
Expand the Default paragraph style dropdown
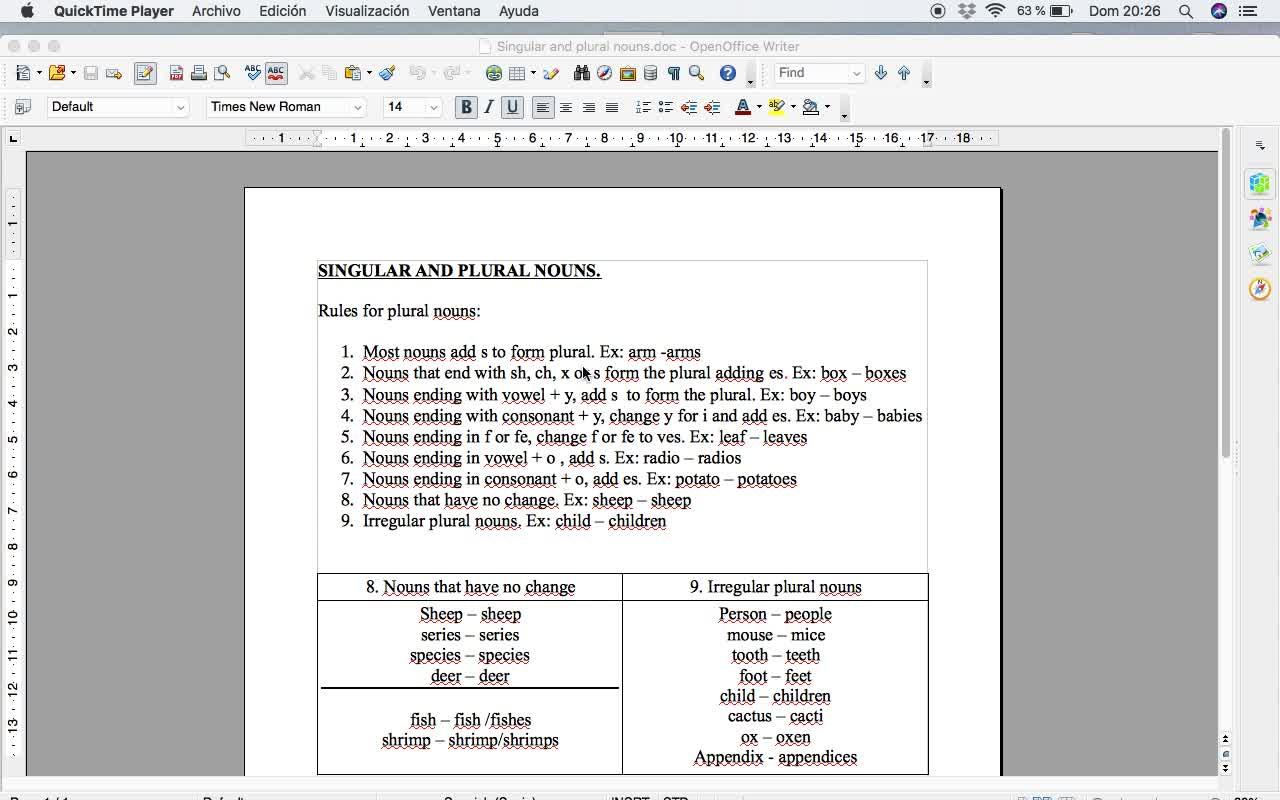180,107
